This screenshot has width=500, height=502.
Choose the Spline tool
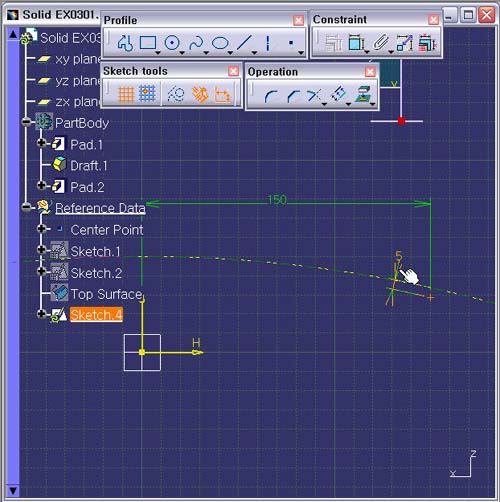196,43
